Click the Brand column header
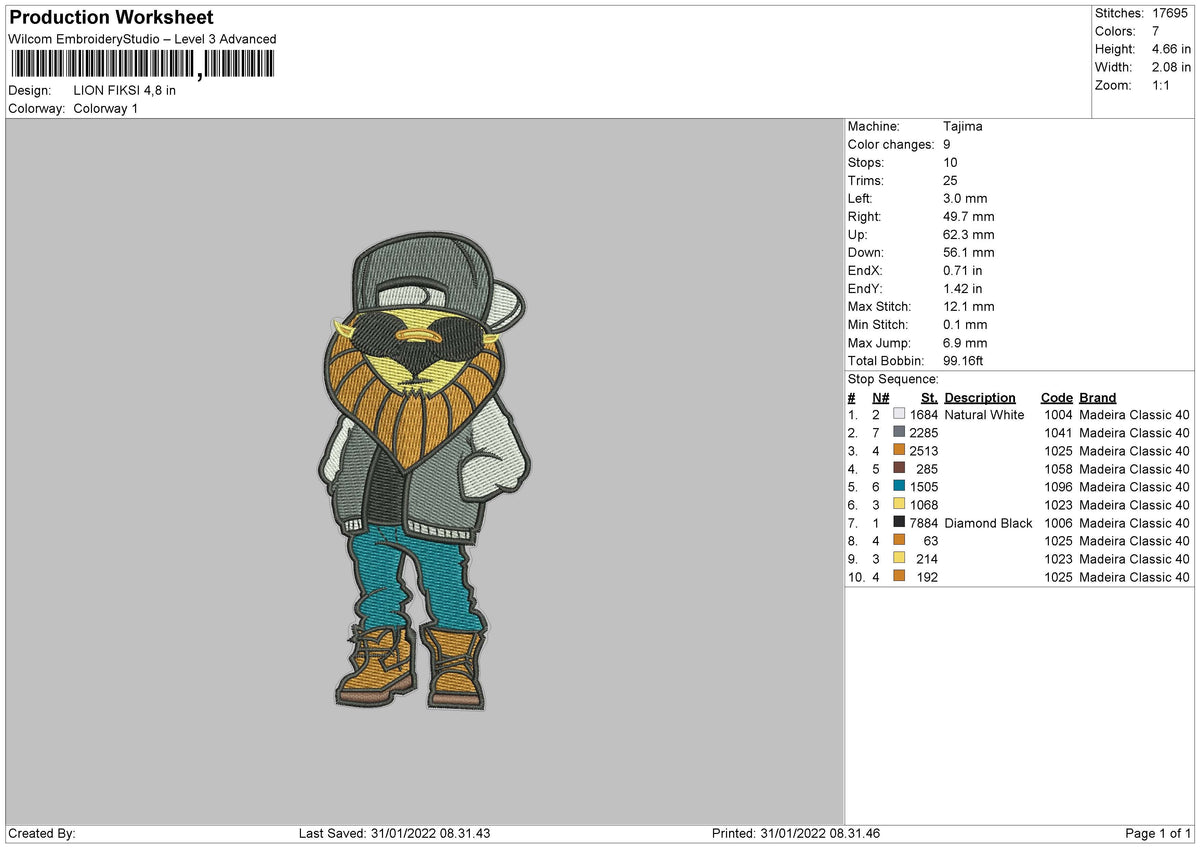 (1097, 398)
